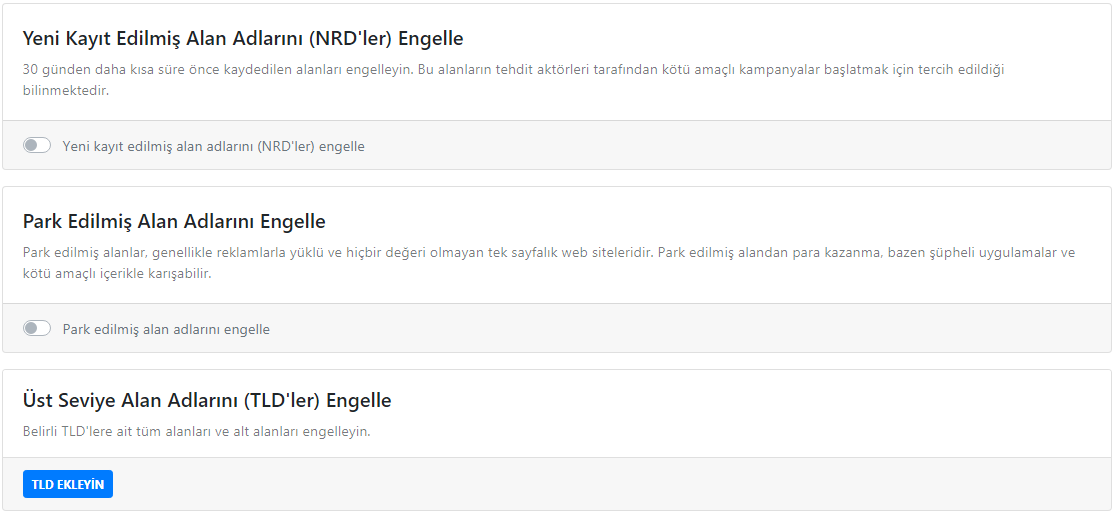
Task: Click empty gray footer right of NRD toggle label
Action: [700, 146]
